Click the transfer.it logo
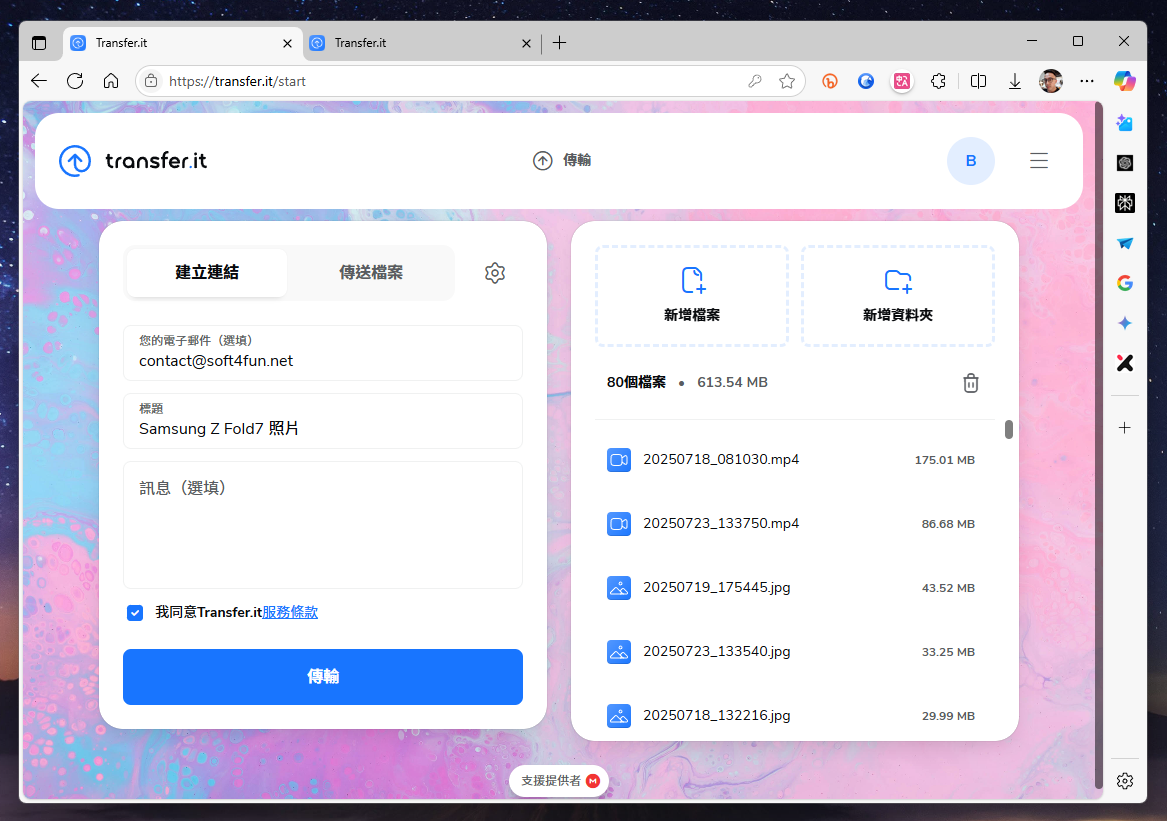Screen dimensions: 1167x821 133,161
